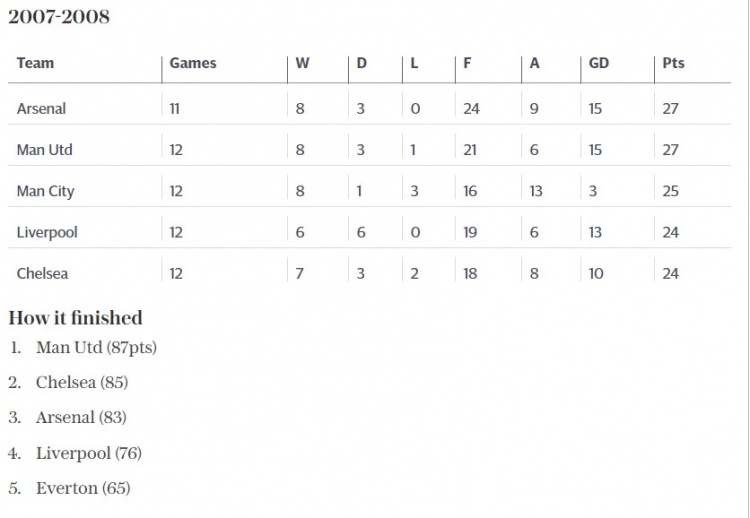The width and height of the screenshot is (750, 518).
Task: Select Chelsea (85) in finished list
Action: tap(82, 383)
